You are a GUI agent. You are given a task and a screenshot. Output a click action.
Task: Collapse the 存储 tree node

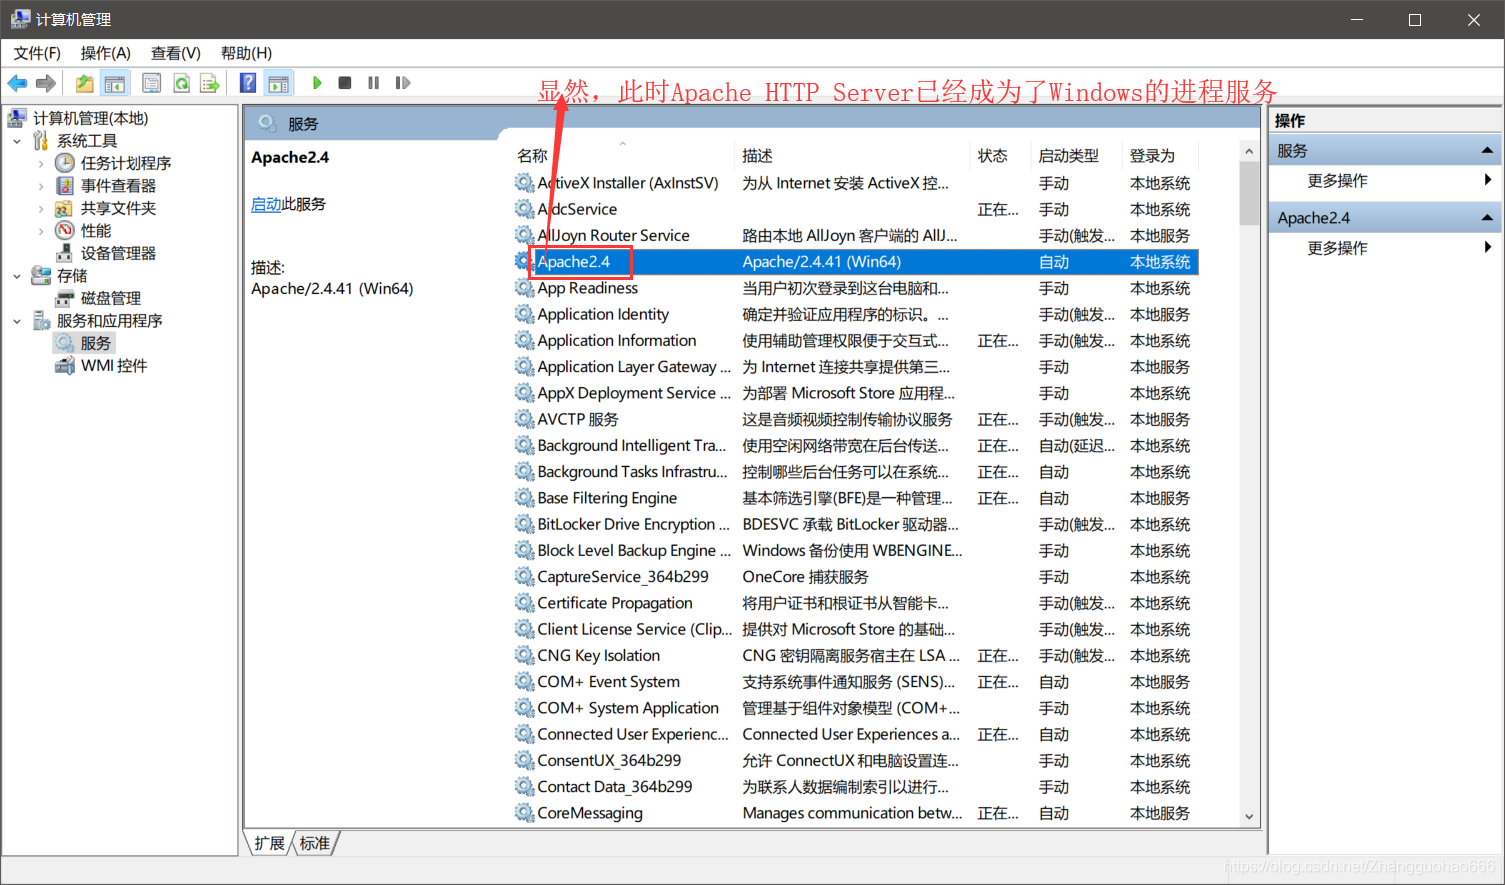[x=17, y=276]
